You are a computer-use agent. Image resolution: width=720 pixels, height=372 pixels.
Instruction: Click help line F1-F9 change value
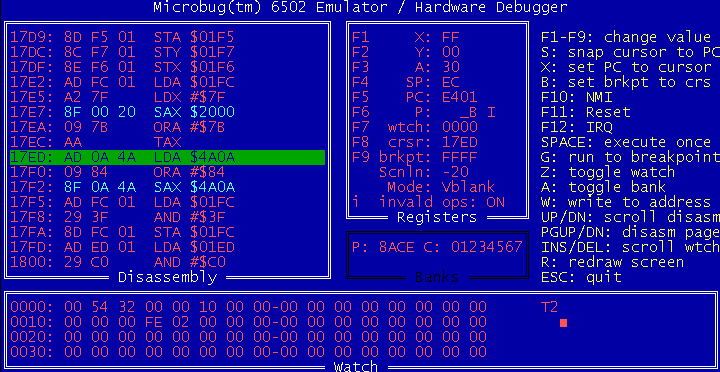626,37
